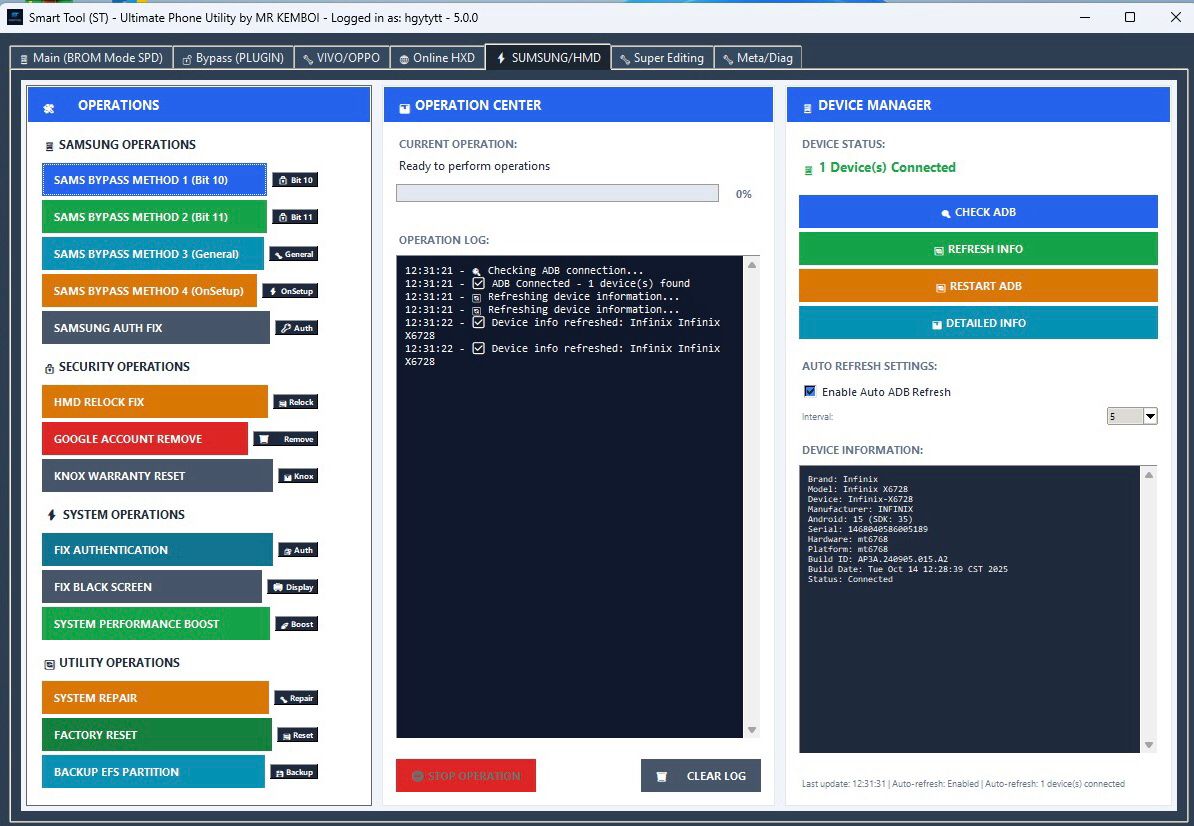This screenshot has height=826, width=1194.
Task: Open the Main (BROM Mode SPD) tab
Action: (x=92, y=57)
